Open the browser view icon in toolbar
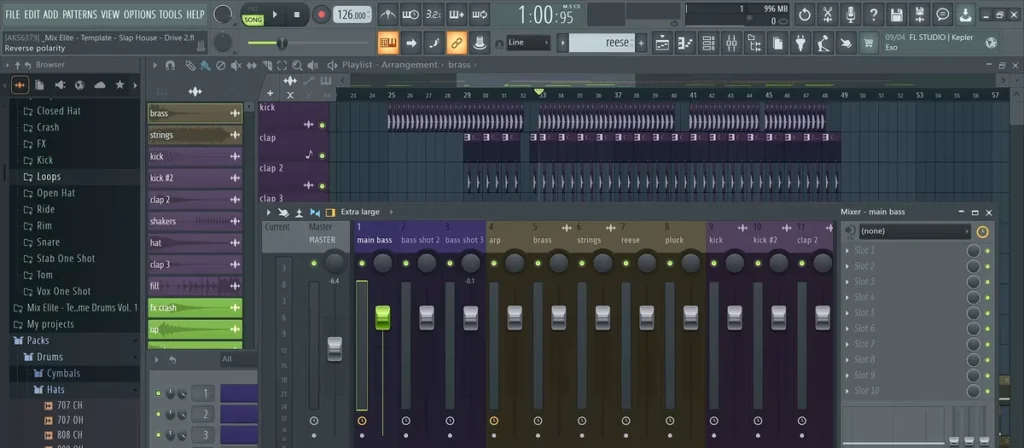This screenshot has height=448, width=1024. [x=754, y=43]
